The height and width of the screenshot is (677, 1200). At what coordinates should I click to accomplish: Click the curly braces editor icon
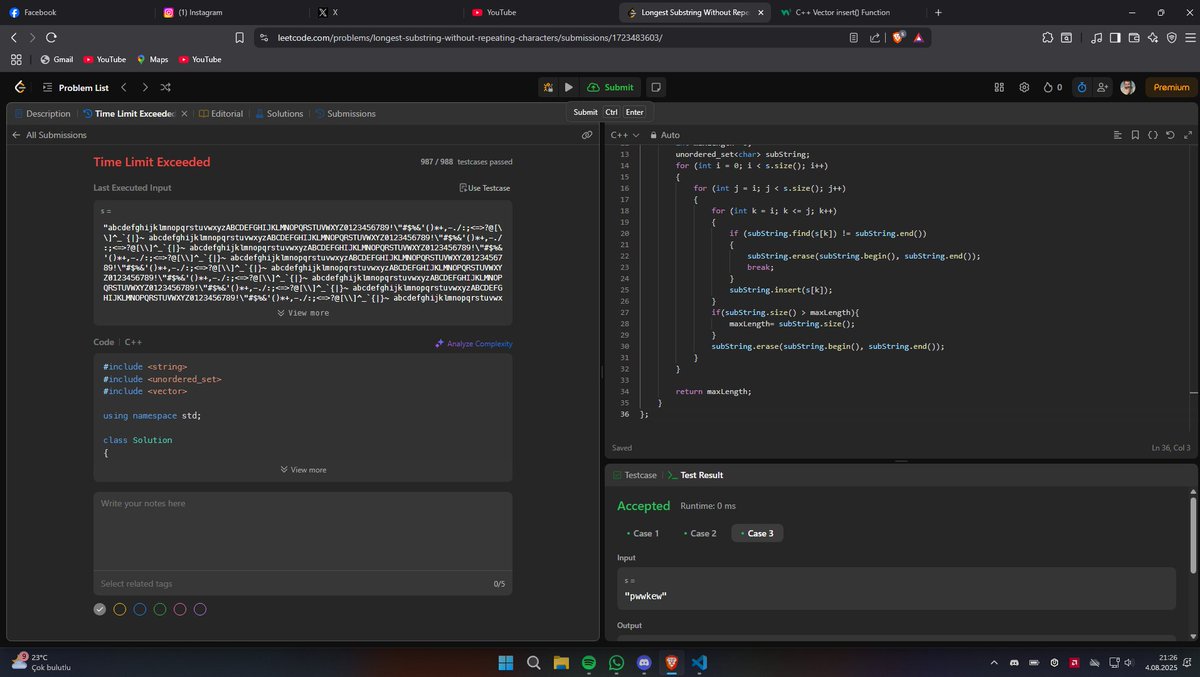tap(1153, 135)
